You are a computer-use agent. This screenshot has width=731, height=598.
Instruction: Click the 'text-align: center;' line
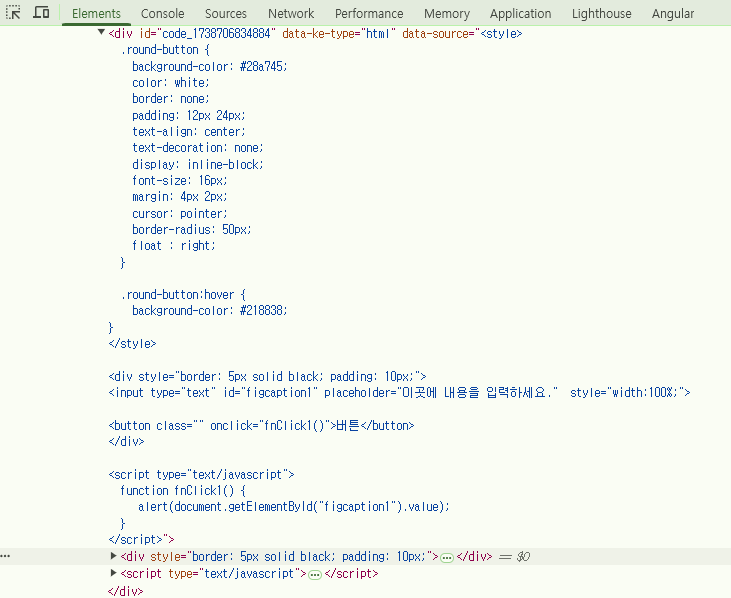[x=189, y=131]
